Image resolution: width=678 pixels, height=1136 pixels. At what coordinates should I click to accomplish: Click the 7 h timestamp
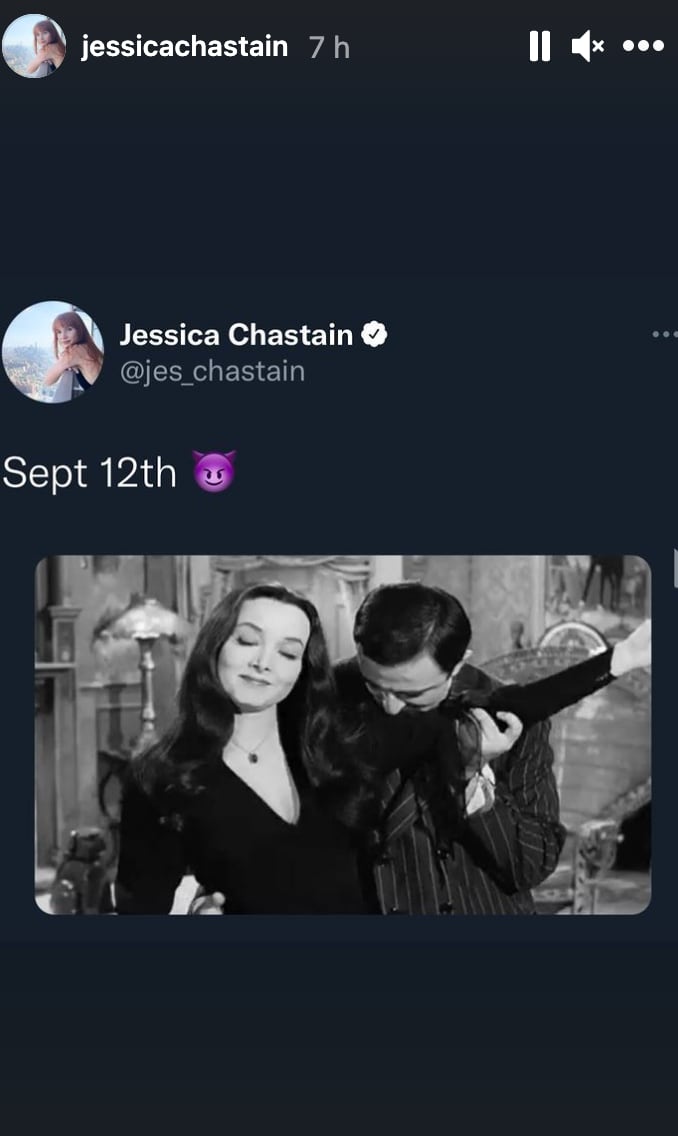pyautogui.click(x=325, y=45)
